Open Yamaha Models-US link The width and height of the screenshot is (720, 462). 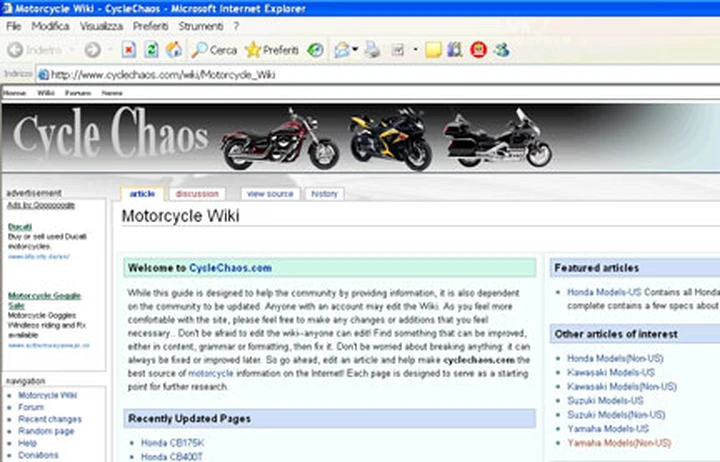click(608, 429)
